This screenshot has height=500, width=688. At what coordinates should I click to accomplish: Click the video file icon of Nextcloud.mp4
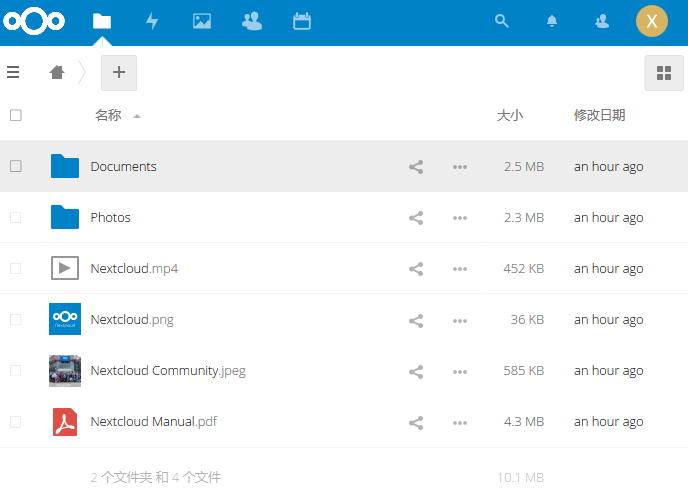[x=65, y=268]
